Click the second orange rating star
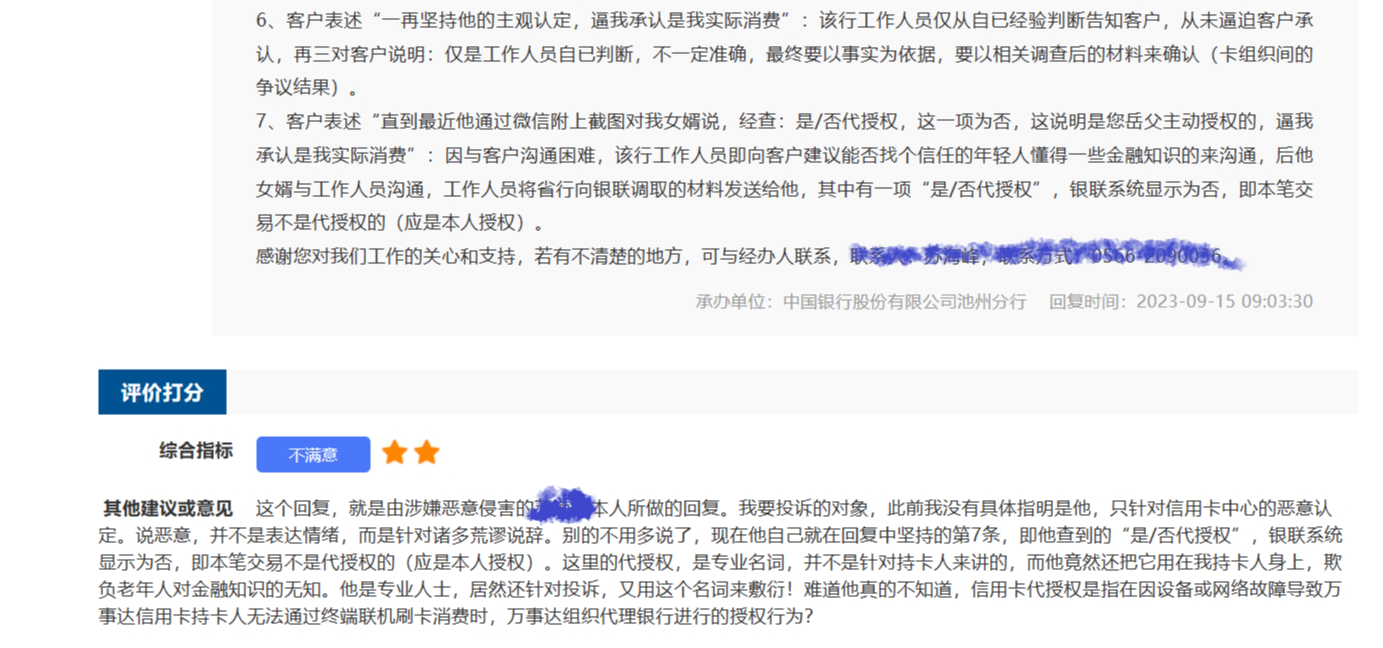1383x648 pixels. 427,453
